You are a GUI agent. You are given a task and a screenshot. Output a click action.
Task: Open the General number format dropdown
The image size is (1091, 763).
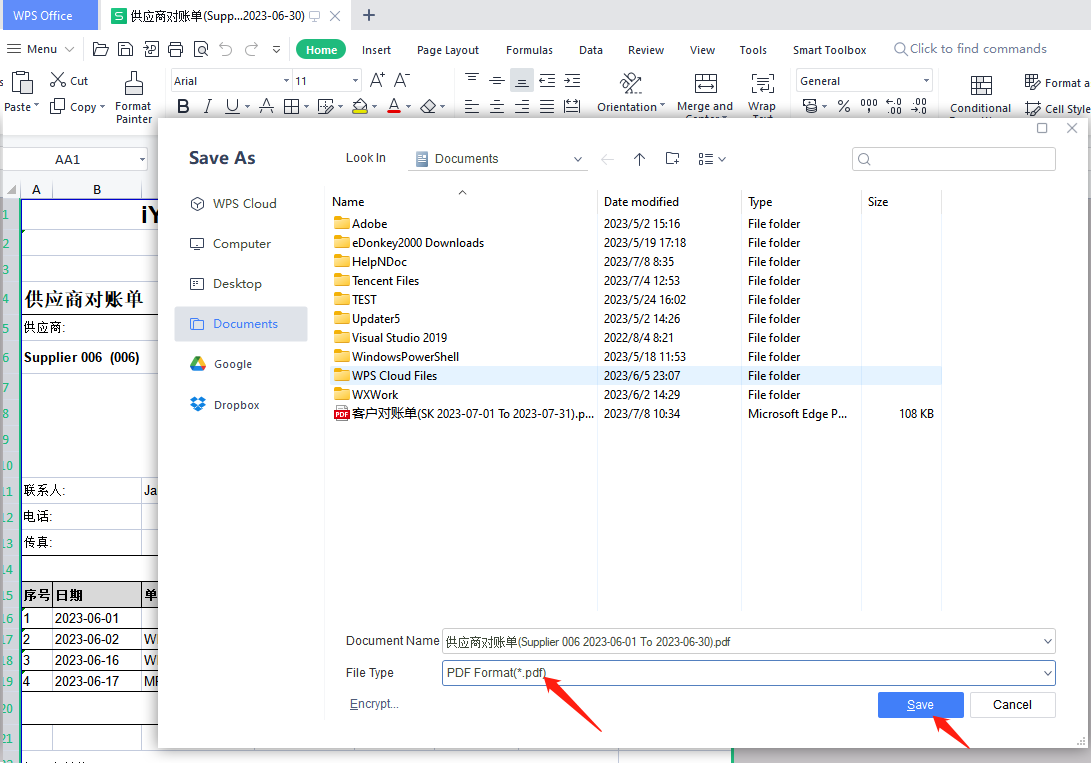(x=927, y=81)
